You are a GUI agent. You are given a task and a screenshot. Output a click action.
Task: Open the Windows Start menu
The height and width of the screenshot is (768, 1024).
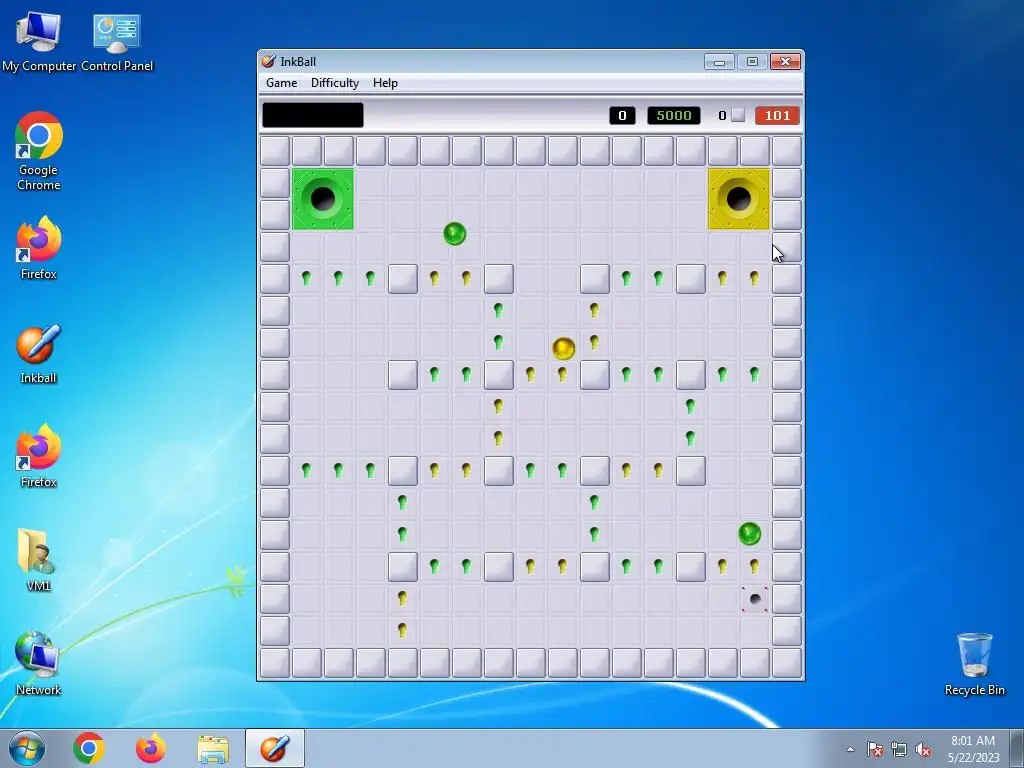[27, 748]
